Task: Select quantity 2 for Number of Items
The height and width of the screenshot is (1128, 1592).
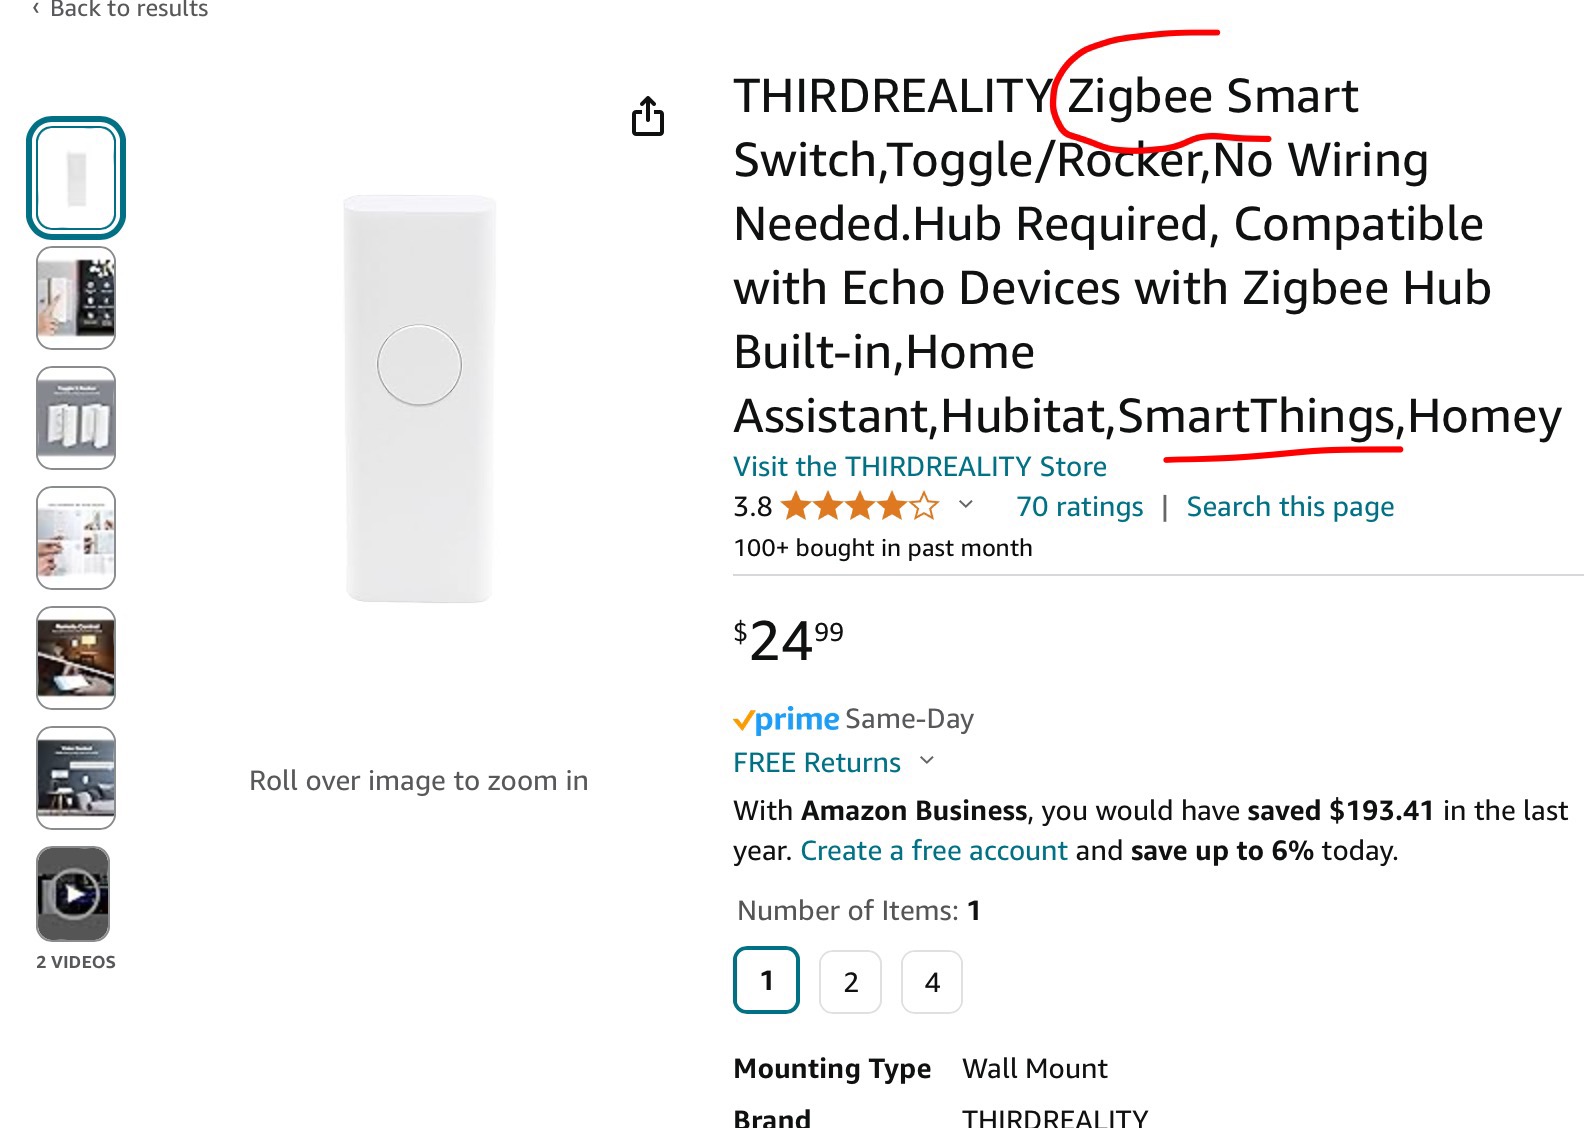Action: pos(849,982)
